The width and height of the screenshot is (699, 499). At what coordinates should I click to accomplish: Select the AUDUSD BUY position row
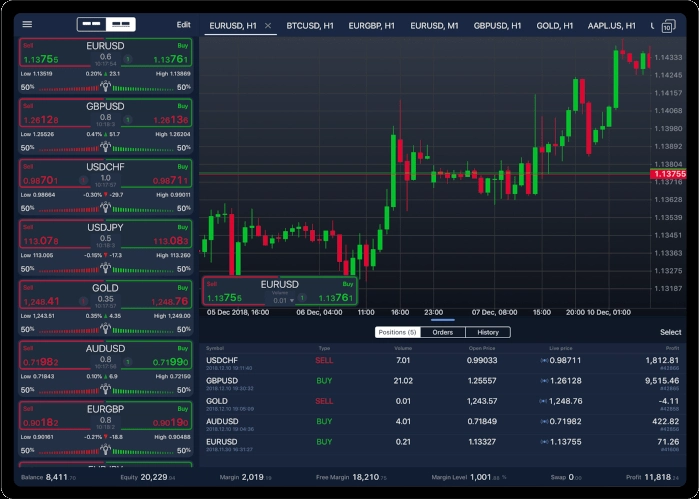coord(443,424)
